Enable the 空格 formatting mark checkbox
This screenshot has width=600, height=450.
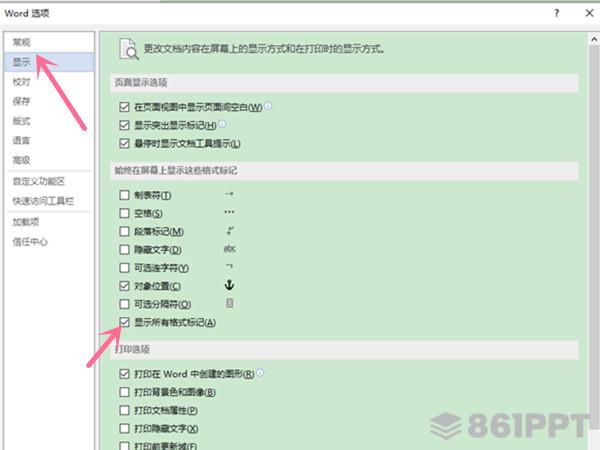click(124, 213)
